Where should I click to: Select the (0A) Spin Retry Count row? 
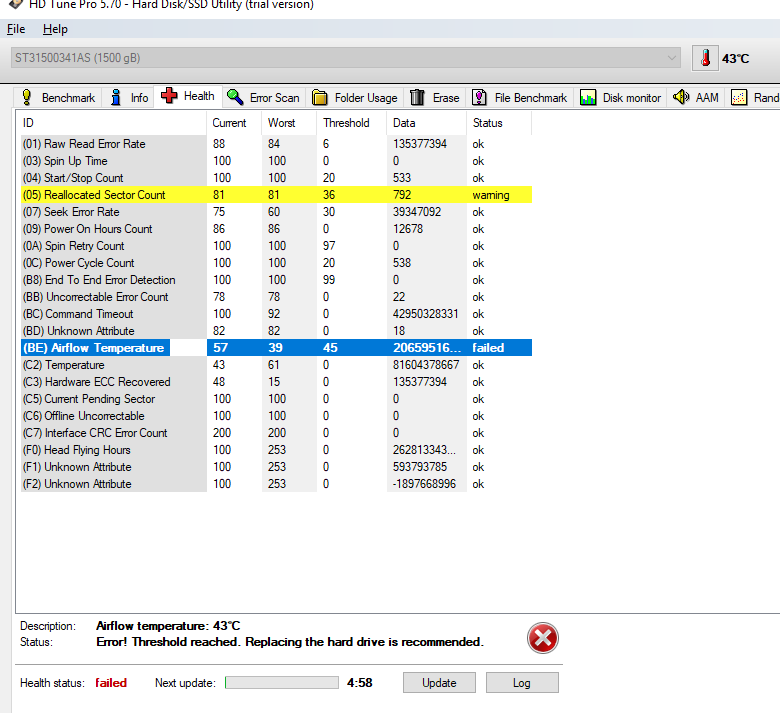(x=277, y=246)
